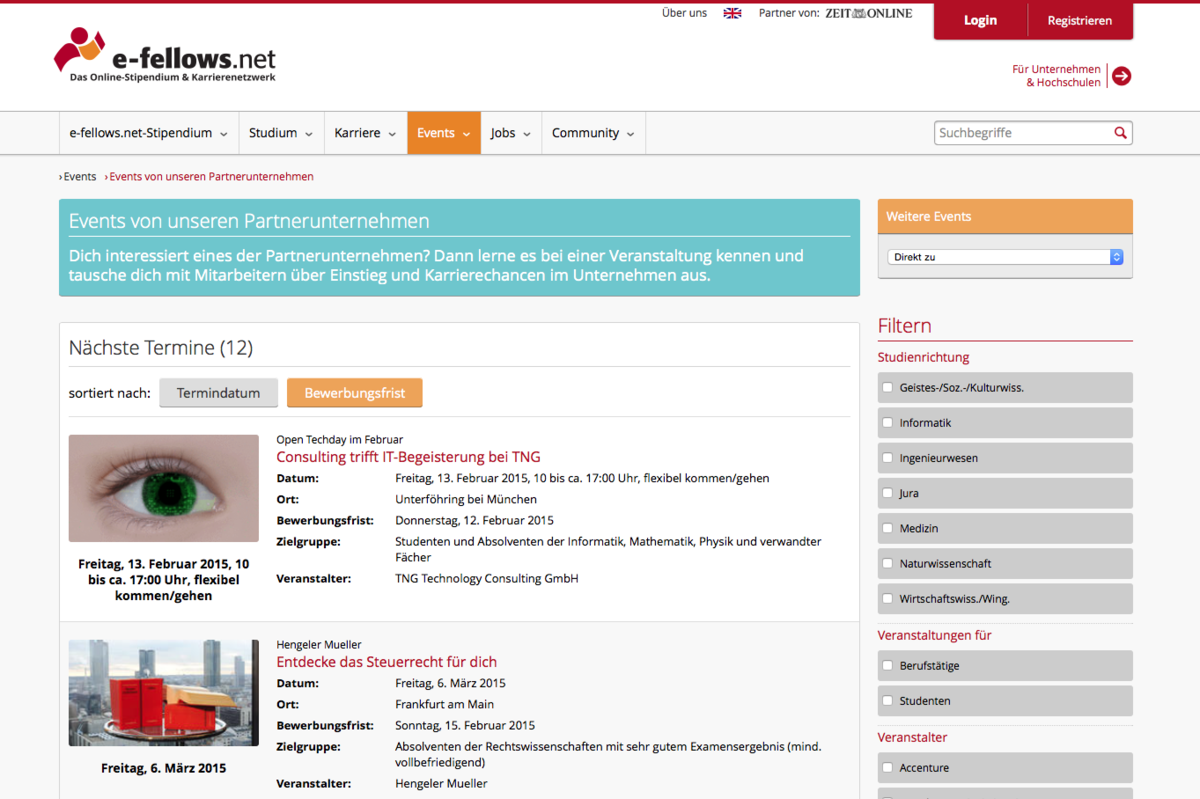Open the Events navigation menu
The image size is (1200, 799).
[x=444, y=133]
